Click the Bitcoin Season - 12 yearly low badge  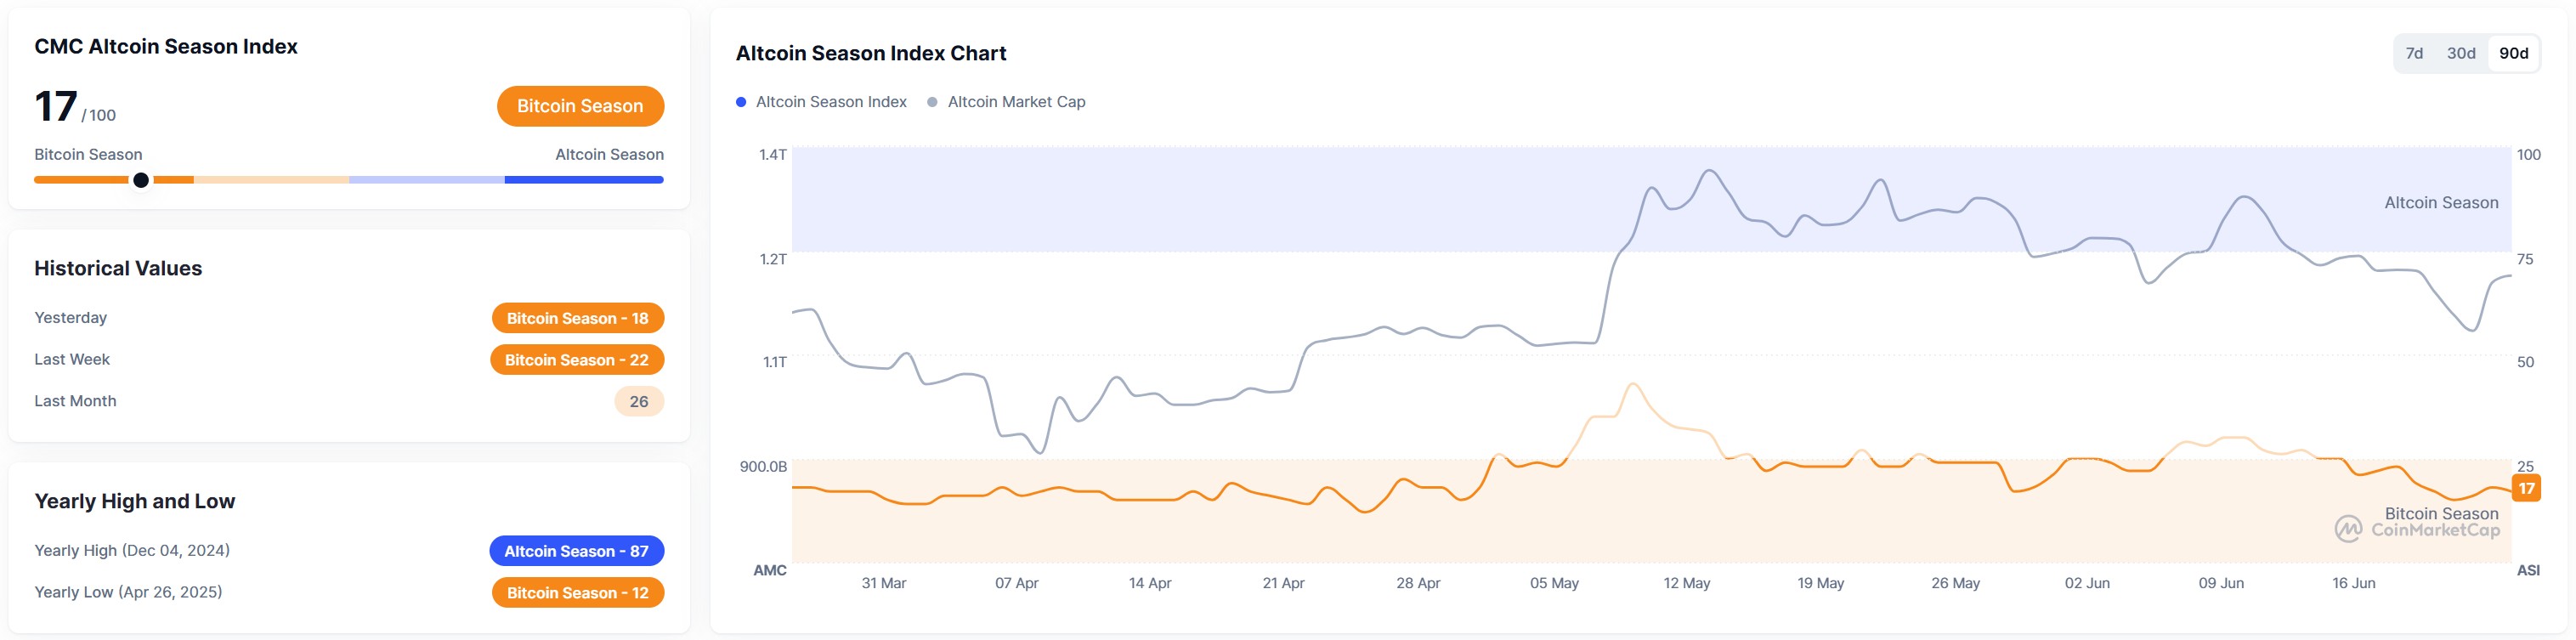point(577,593)
